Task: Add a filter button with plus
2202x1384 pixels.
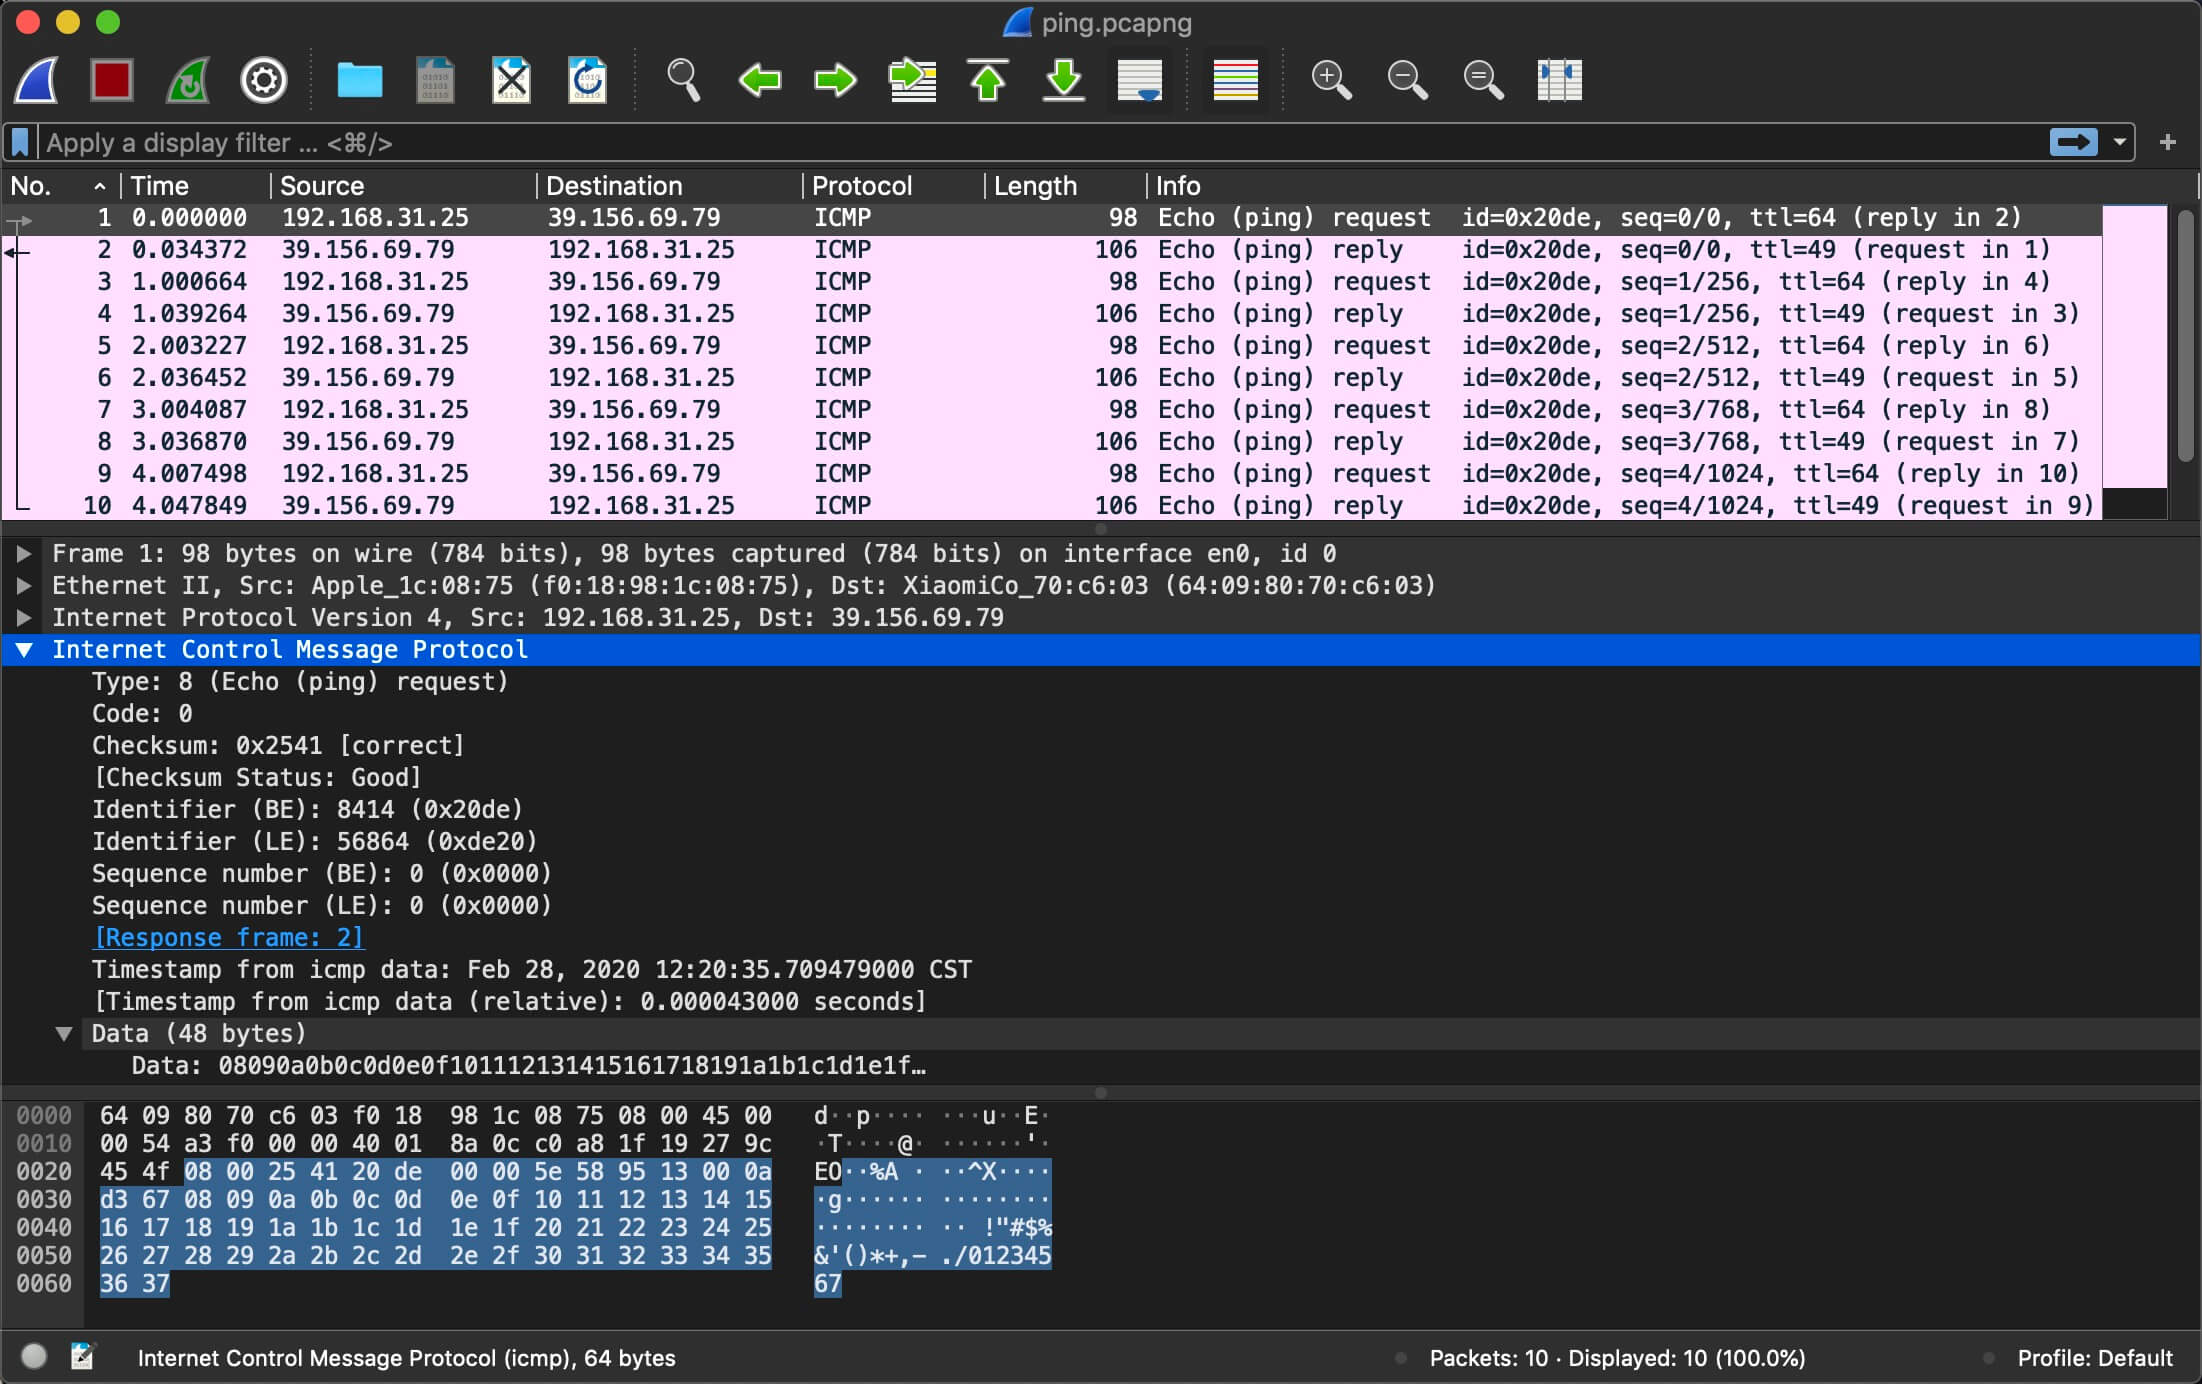Action: coord(2167,143)
